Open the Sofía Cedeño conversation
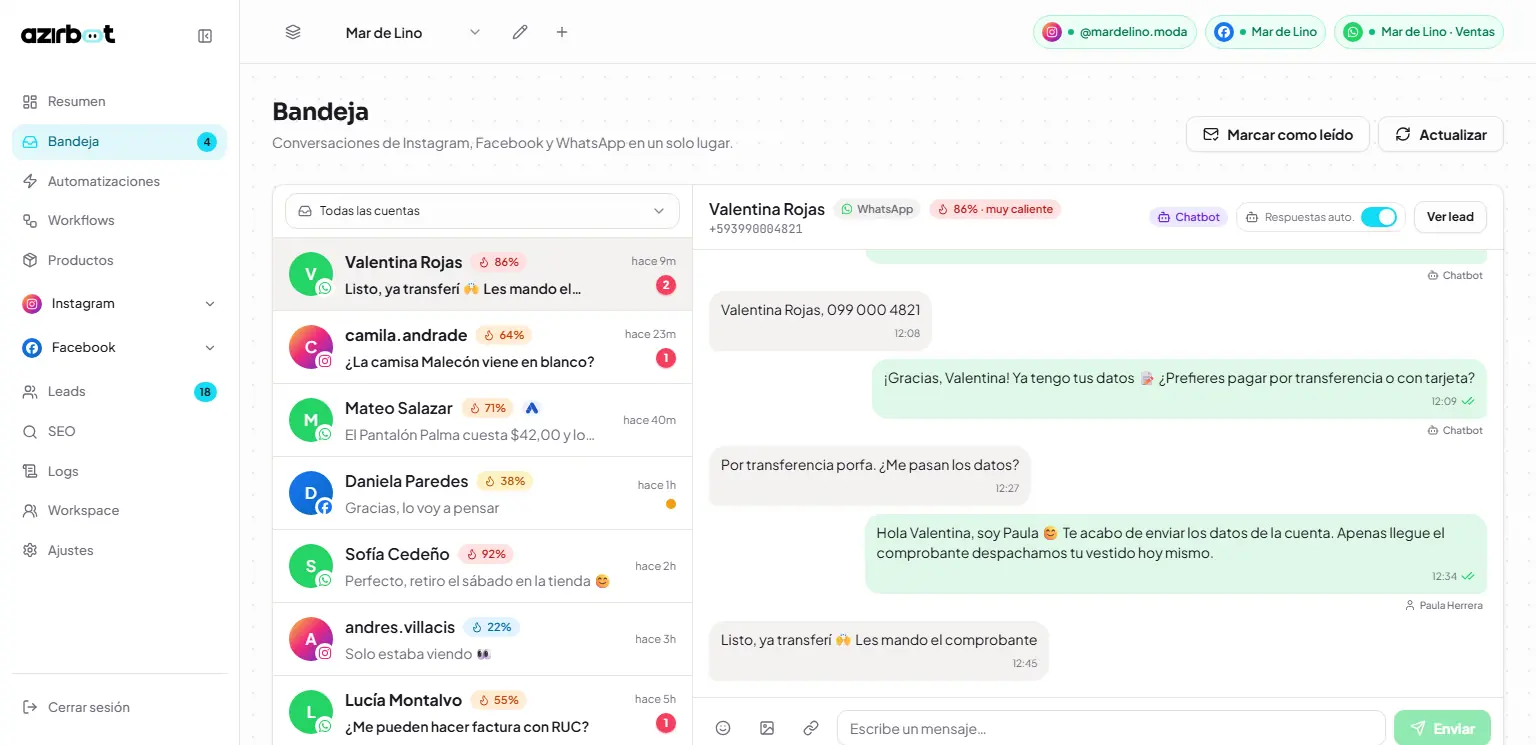This screenshot has width=1536, height=745. pyautogui.click(x=482, y=567)
